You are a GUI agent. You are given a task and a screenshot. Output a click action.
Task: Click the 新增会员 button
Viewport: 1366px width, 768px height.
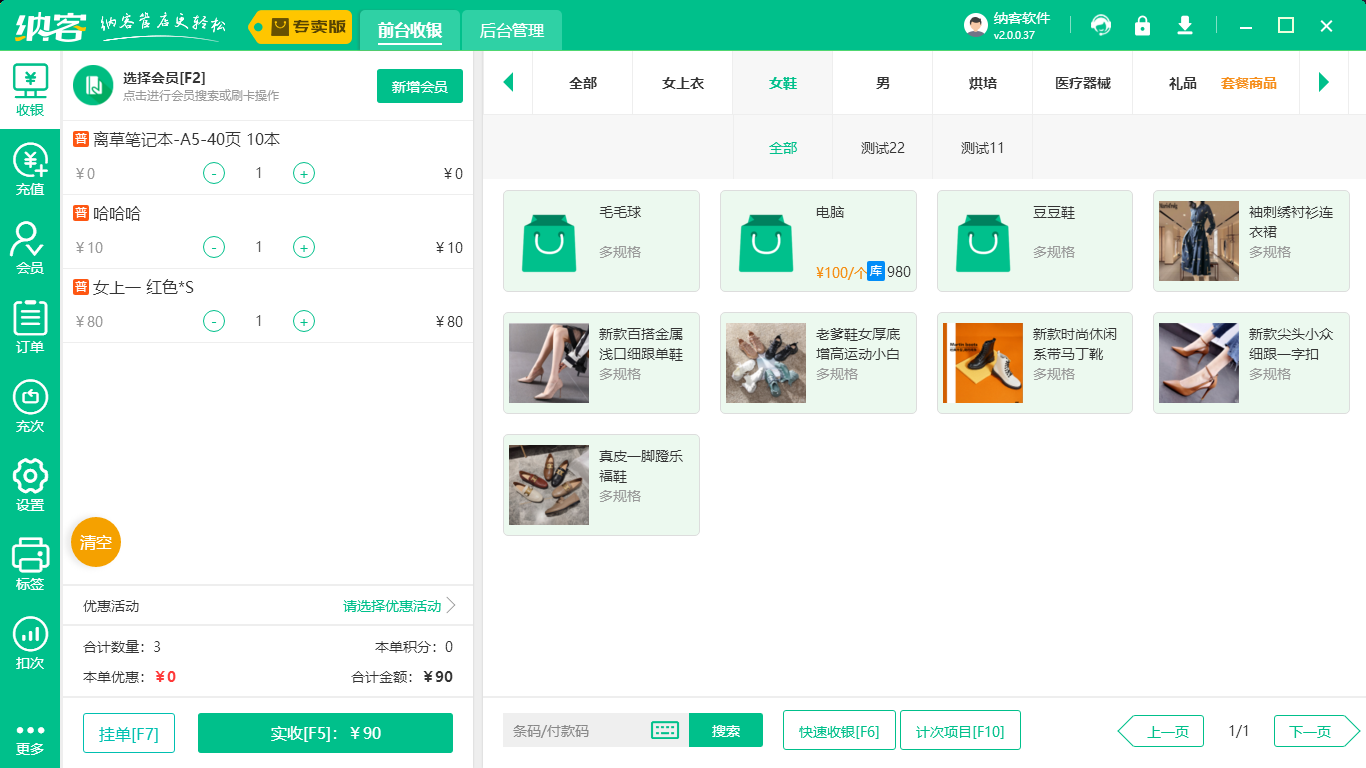pos(420,86)
